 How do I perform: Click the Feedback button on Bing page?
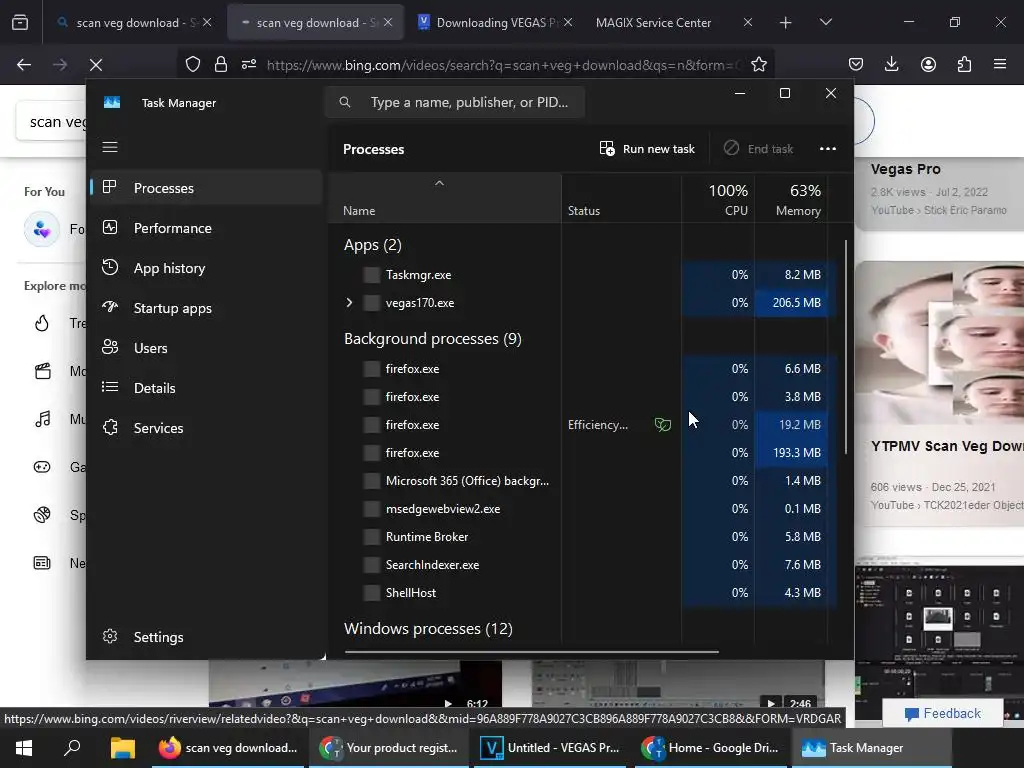(x=942, y=713)
